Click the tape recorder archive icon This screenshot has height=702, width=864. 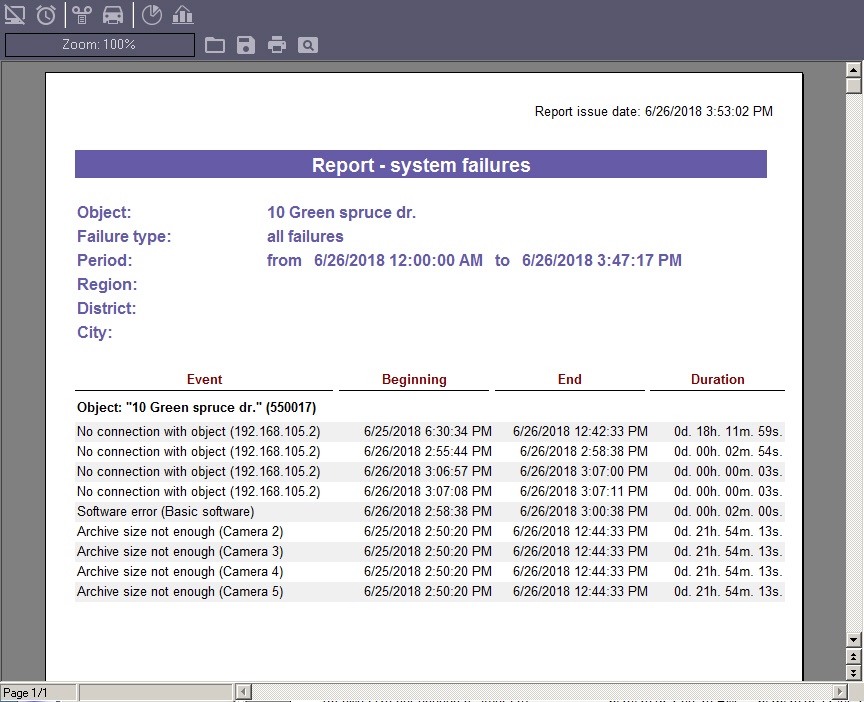82,15
